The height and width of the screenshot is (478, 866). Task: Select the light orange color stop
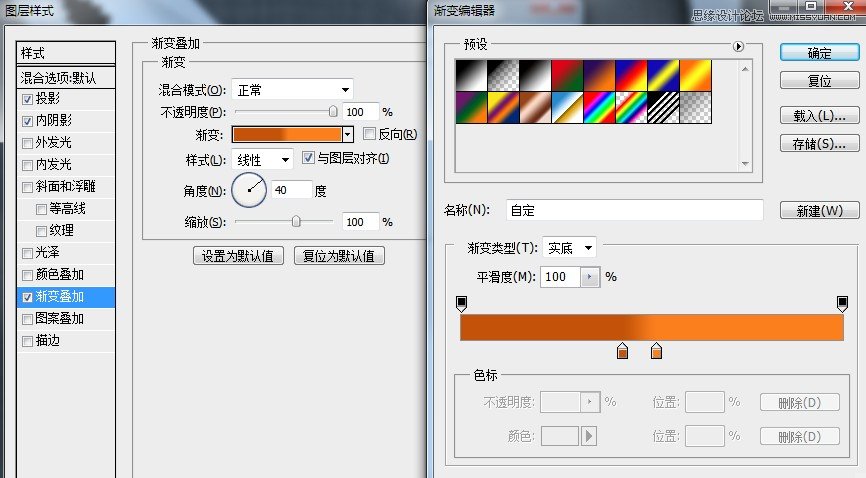click(656, 350)
